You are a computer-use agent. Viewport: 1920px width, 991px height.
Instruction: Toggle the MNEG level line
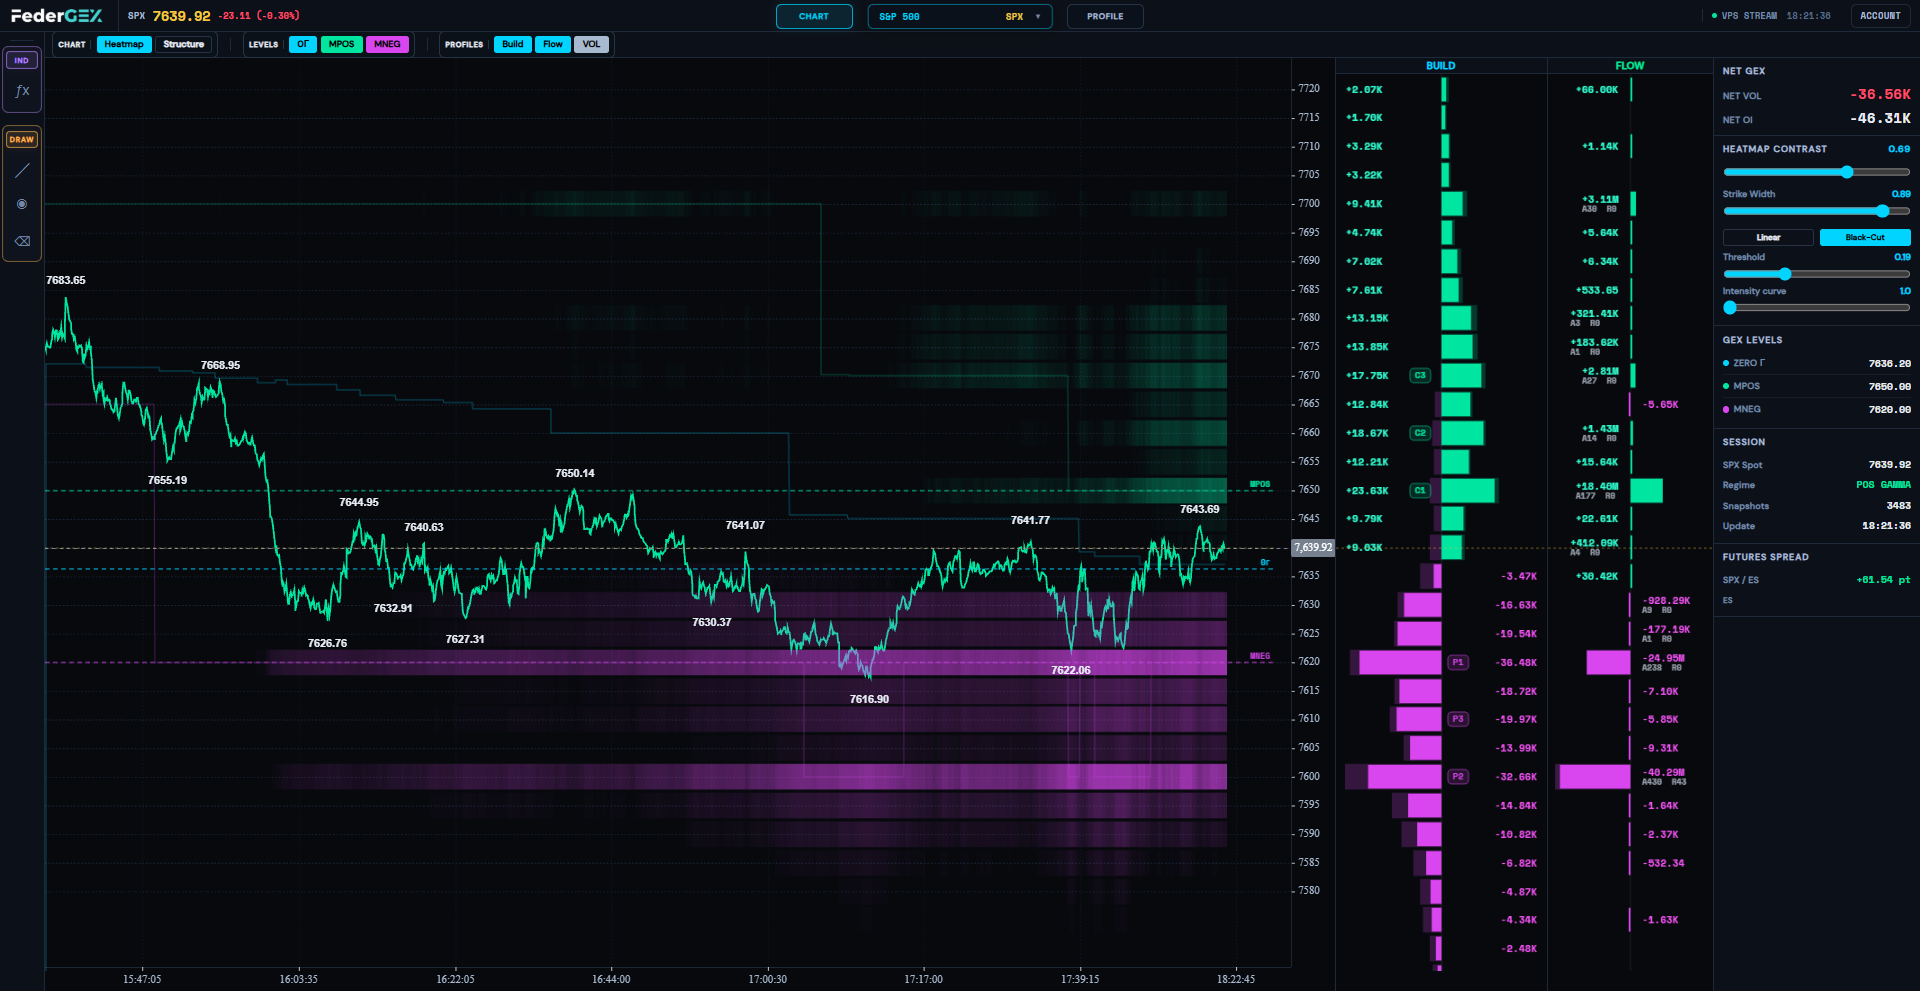tap(387, 44)
